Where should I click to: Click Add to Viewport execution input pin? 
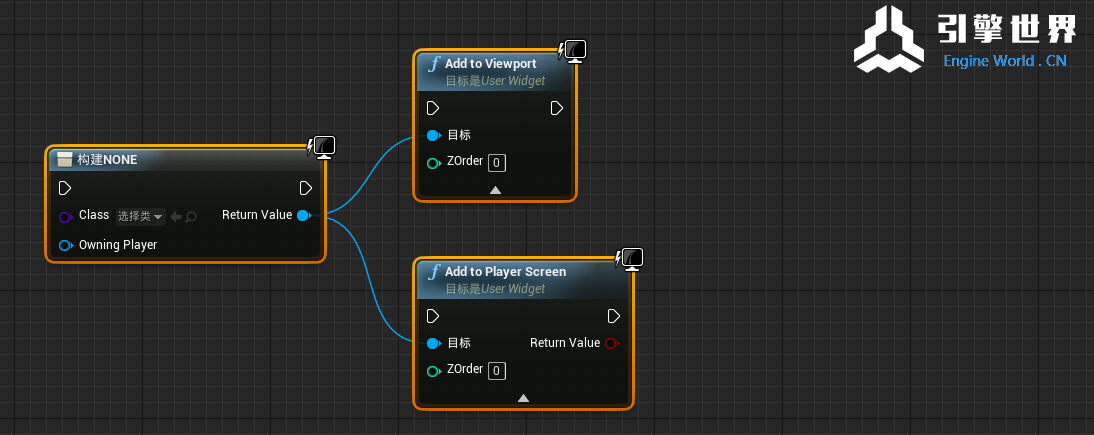[x=433, y=108]
